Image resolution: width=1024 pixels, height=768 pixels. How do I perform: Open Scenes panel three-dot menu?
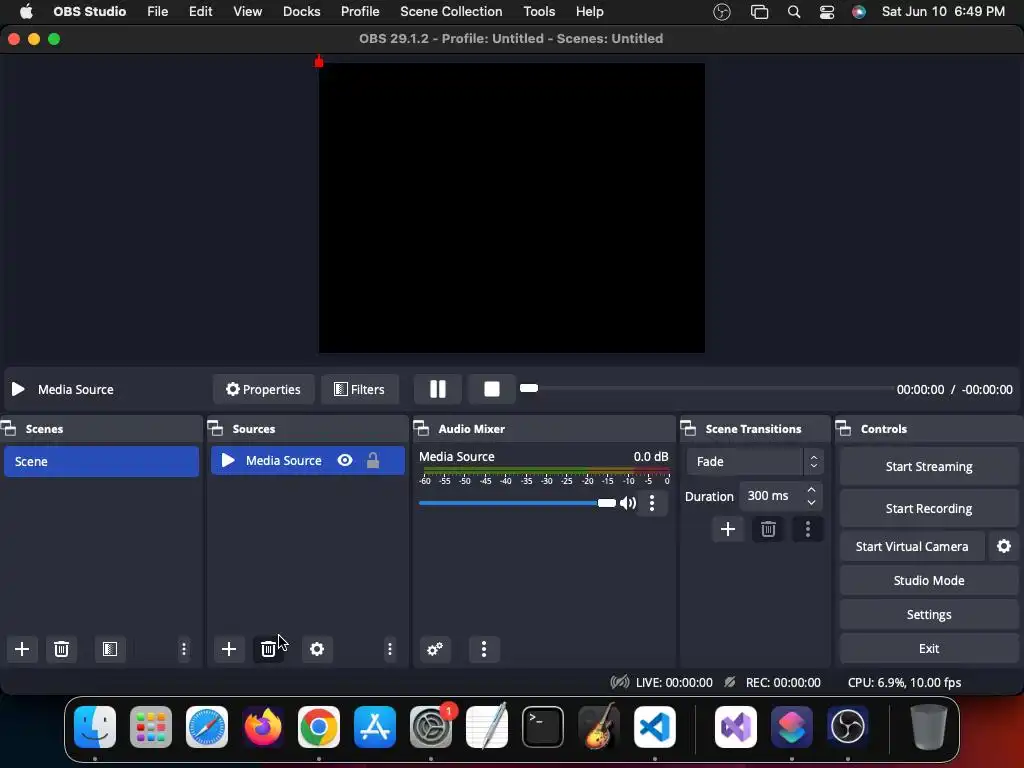[x=184, y=648]
